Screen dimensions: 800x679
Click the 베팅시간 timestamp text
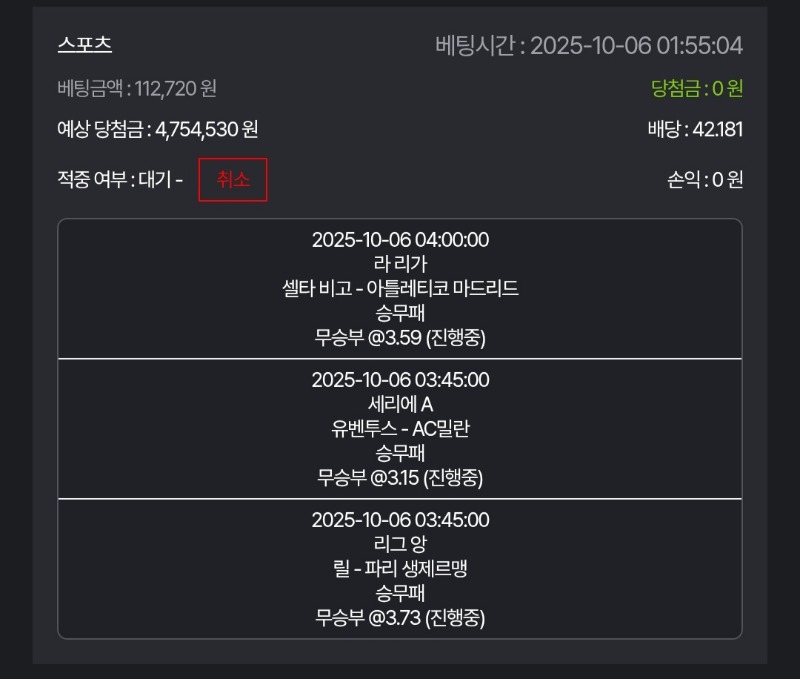(589, 46)
